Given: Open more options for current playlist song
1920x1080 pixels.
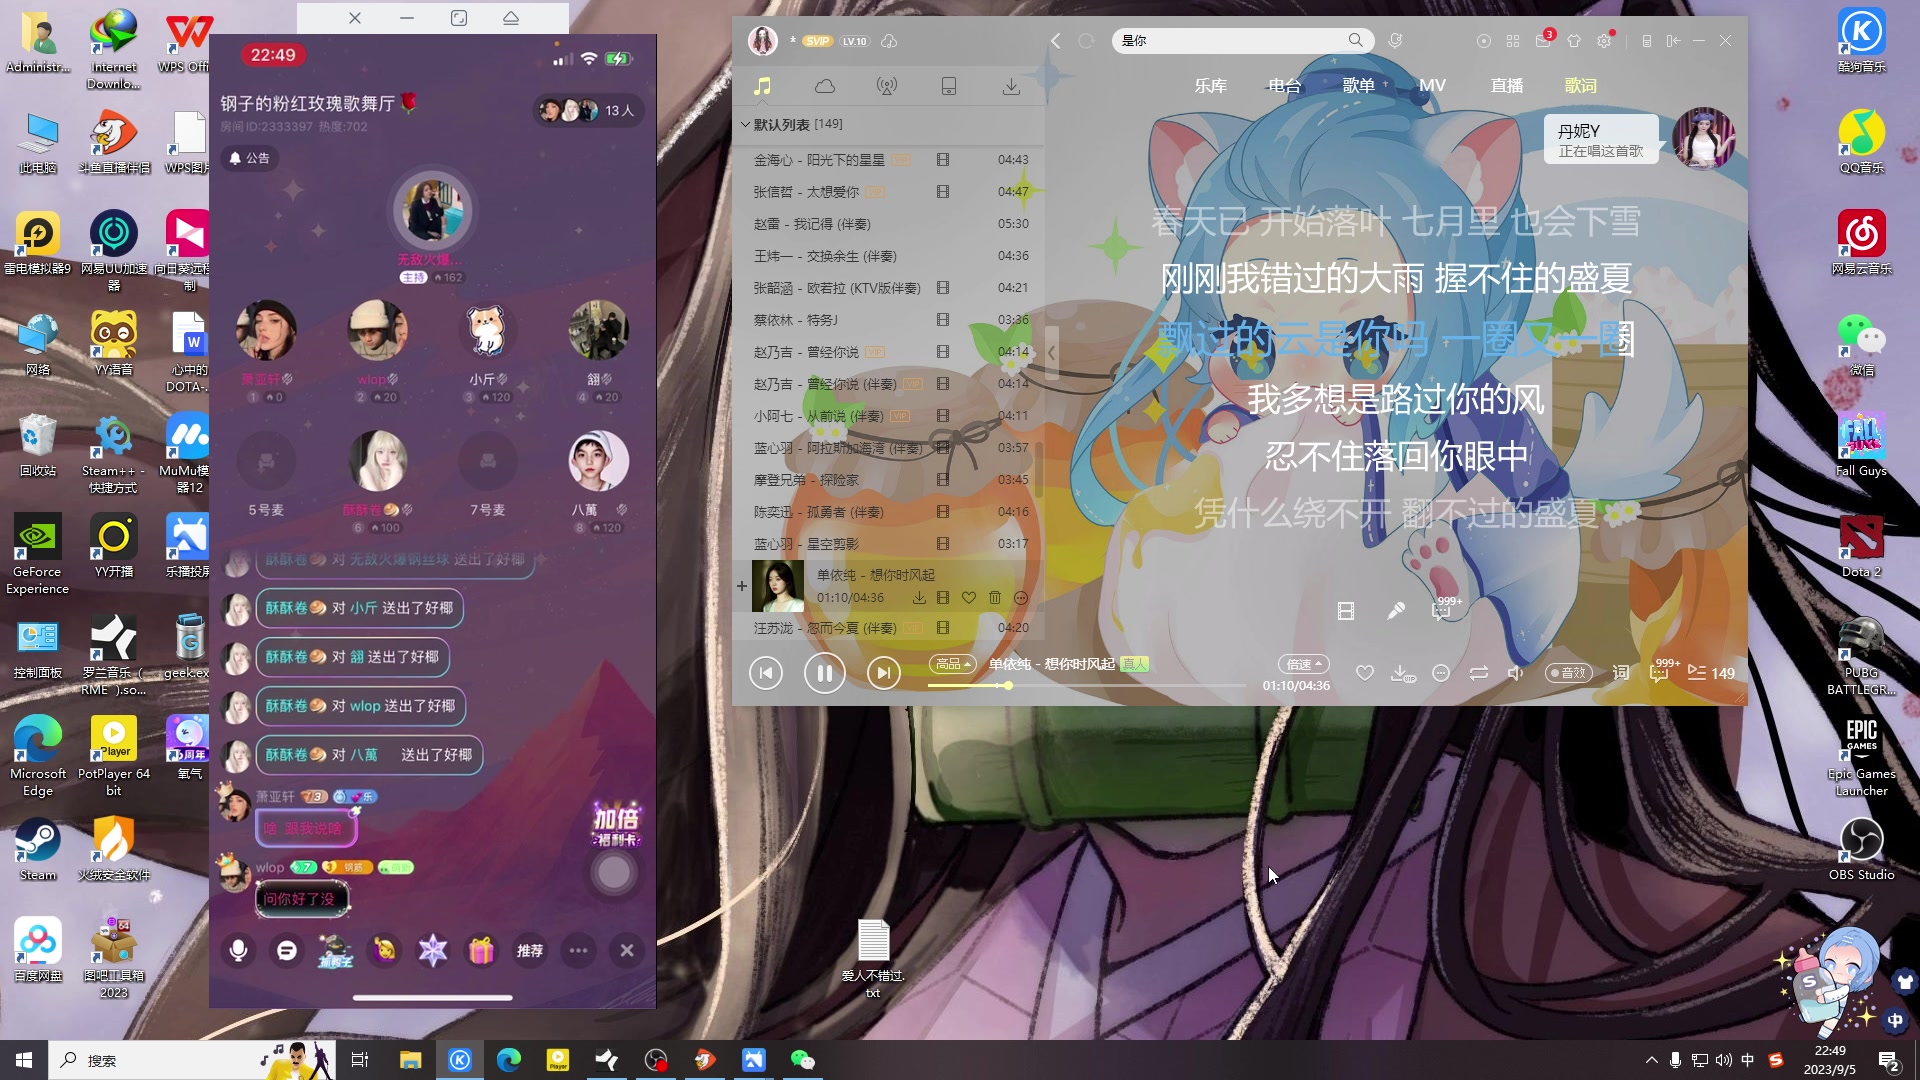Looking at the screenshot, I should pyautogui.click(x=1021, y=597).
